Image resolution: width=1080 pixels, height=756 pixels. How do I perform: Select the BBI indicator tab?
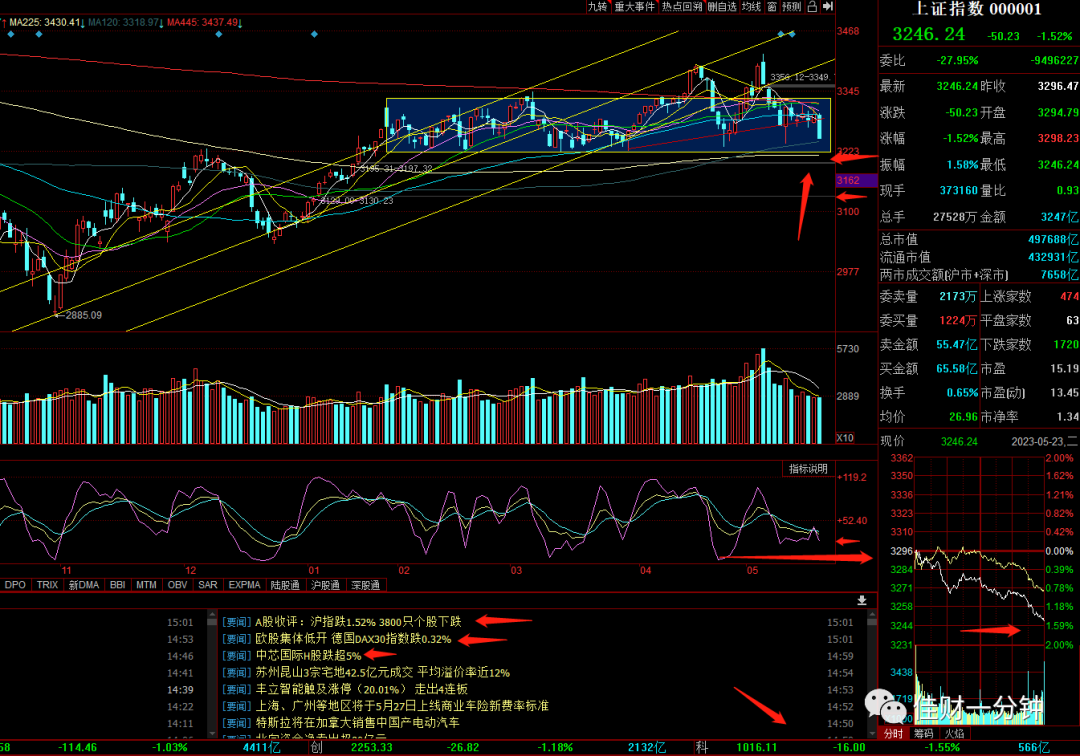tap(118, 585)
